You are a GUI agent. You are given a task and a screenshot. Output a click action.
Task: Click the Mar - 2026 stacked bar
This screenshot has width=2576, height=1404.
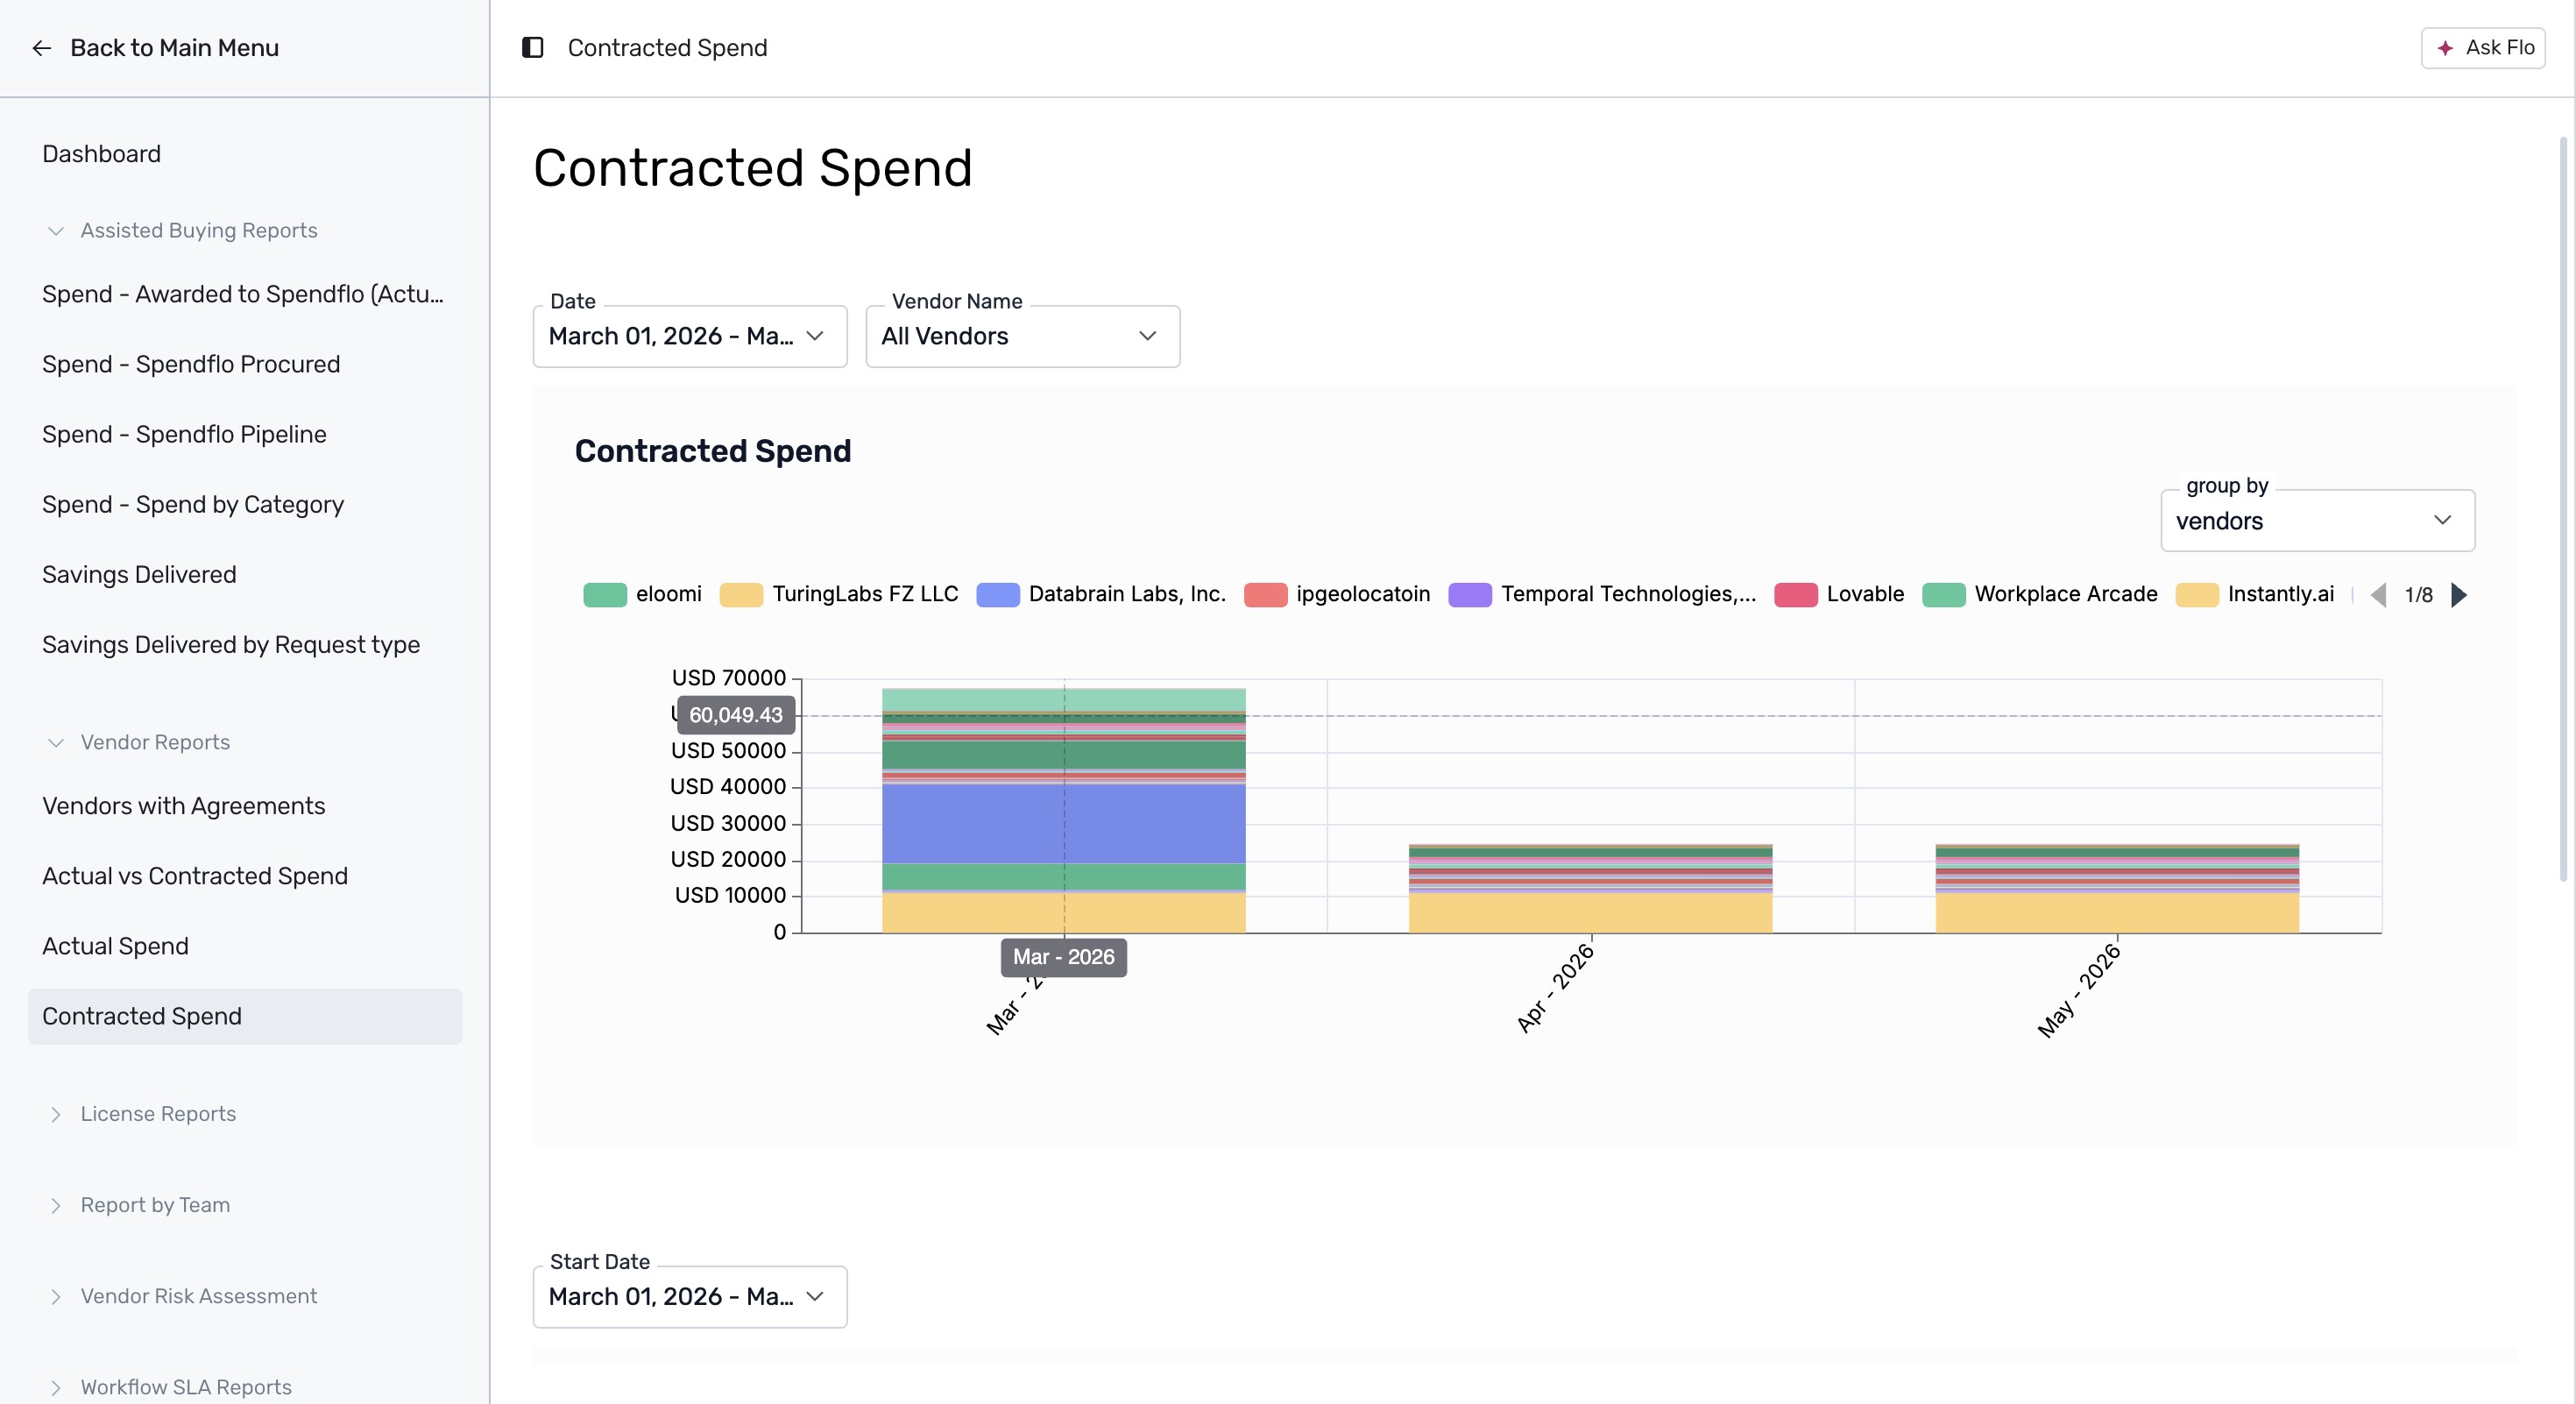pyautogui.click(x=1063, y=810)
